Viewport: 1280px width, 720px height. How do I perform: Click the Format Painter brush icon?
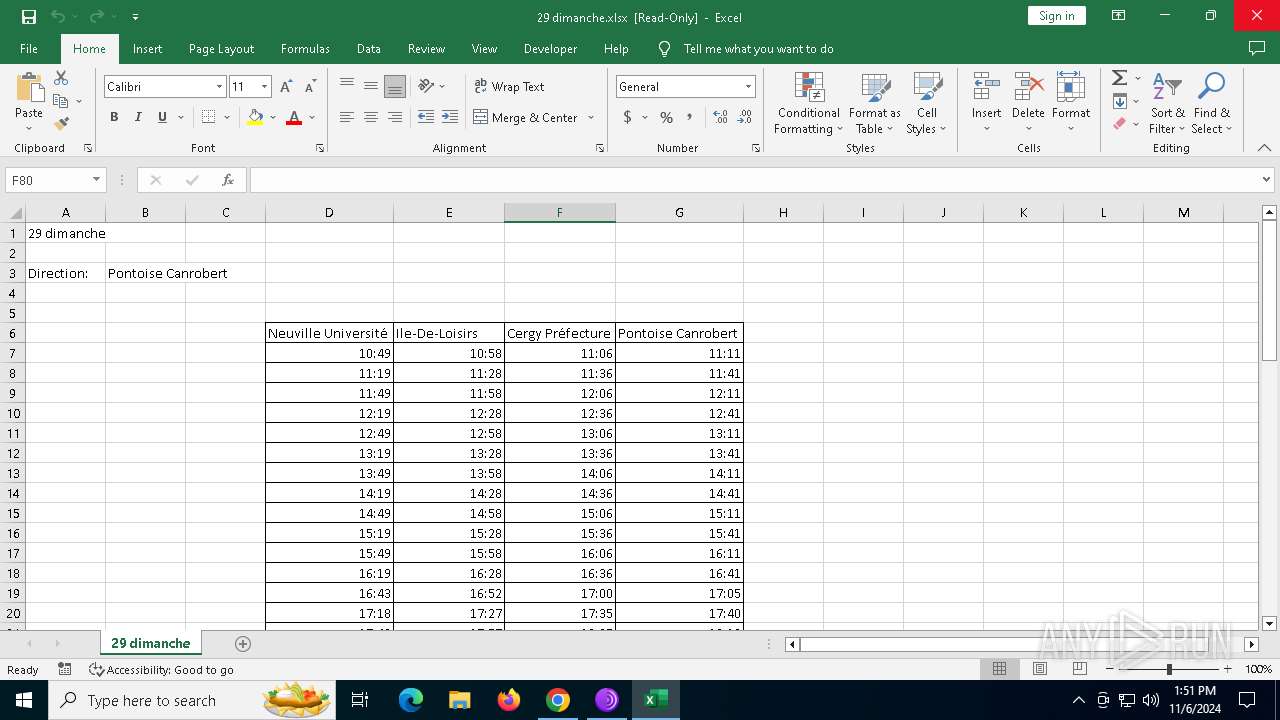click(x=61, y=124)
